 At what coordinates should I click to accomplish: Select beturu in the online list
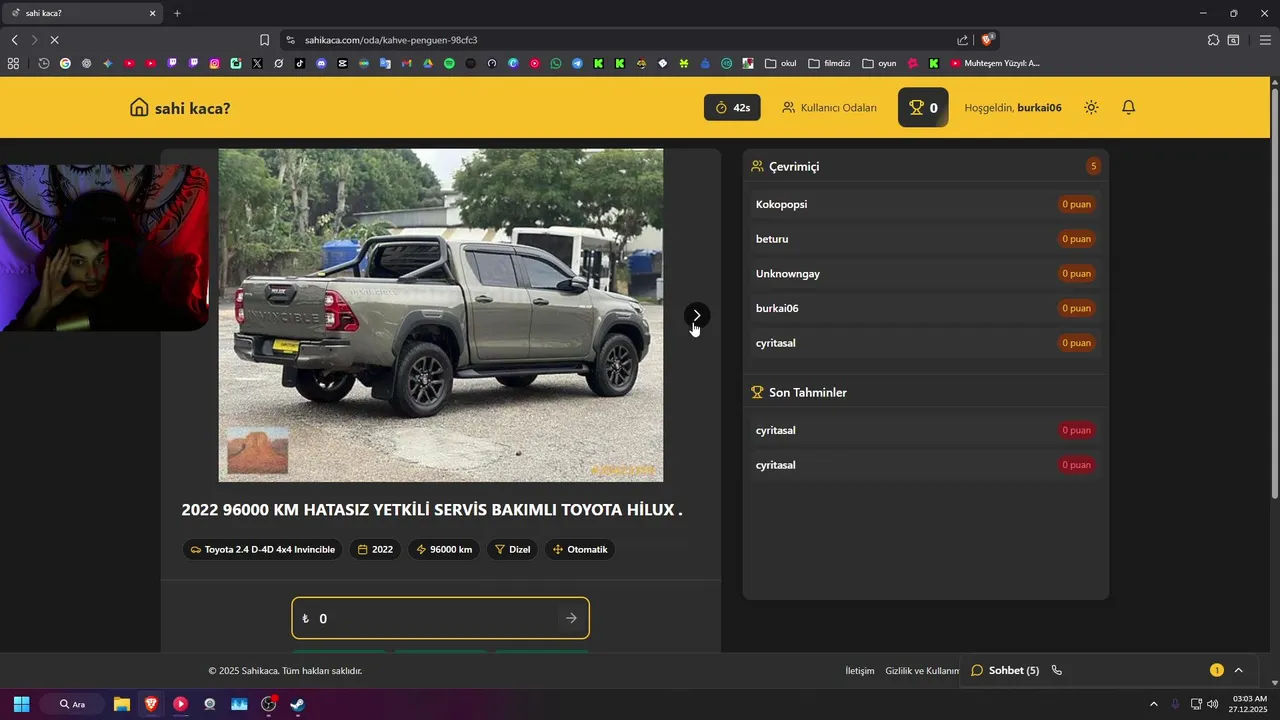click(x=925, y=239)
